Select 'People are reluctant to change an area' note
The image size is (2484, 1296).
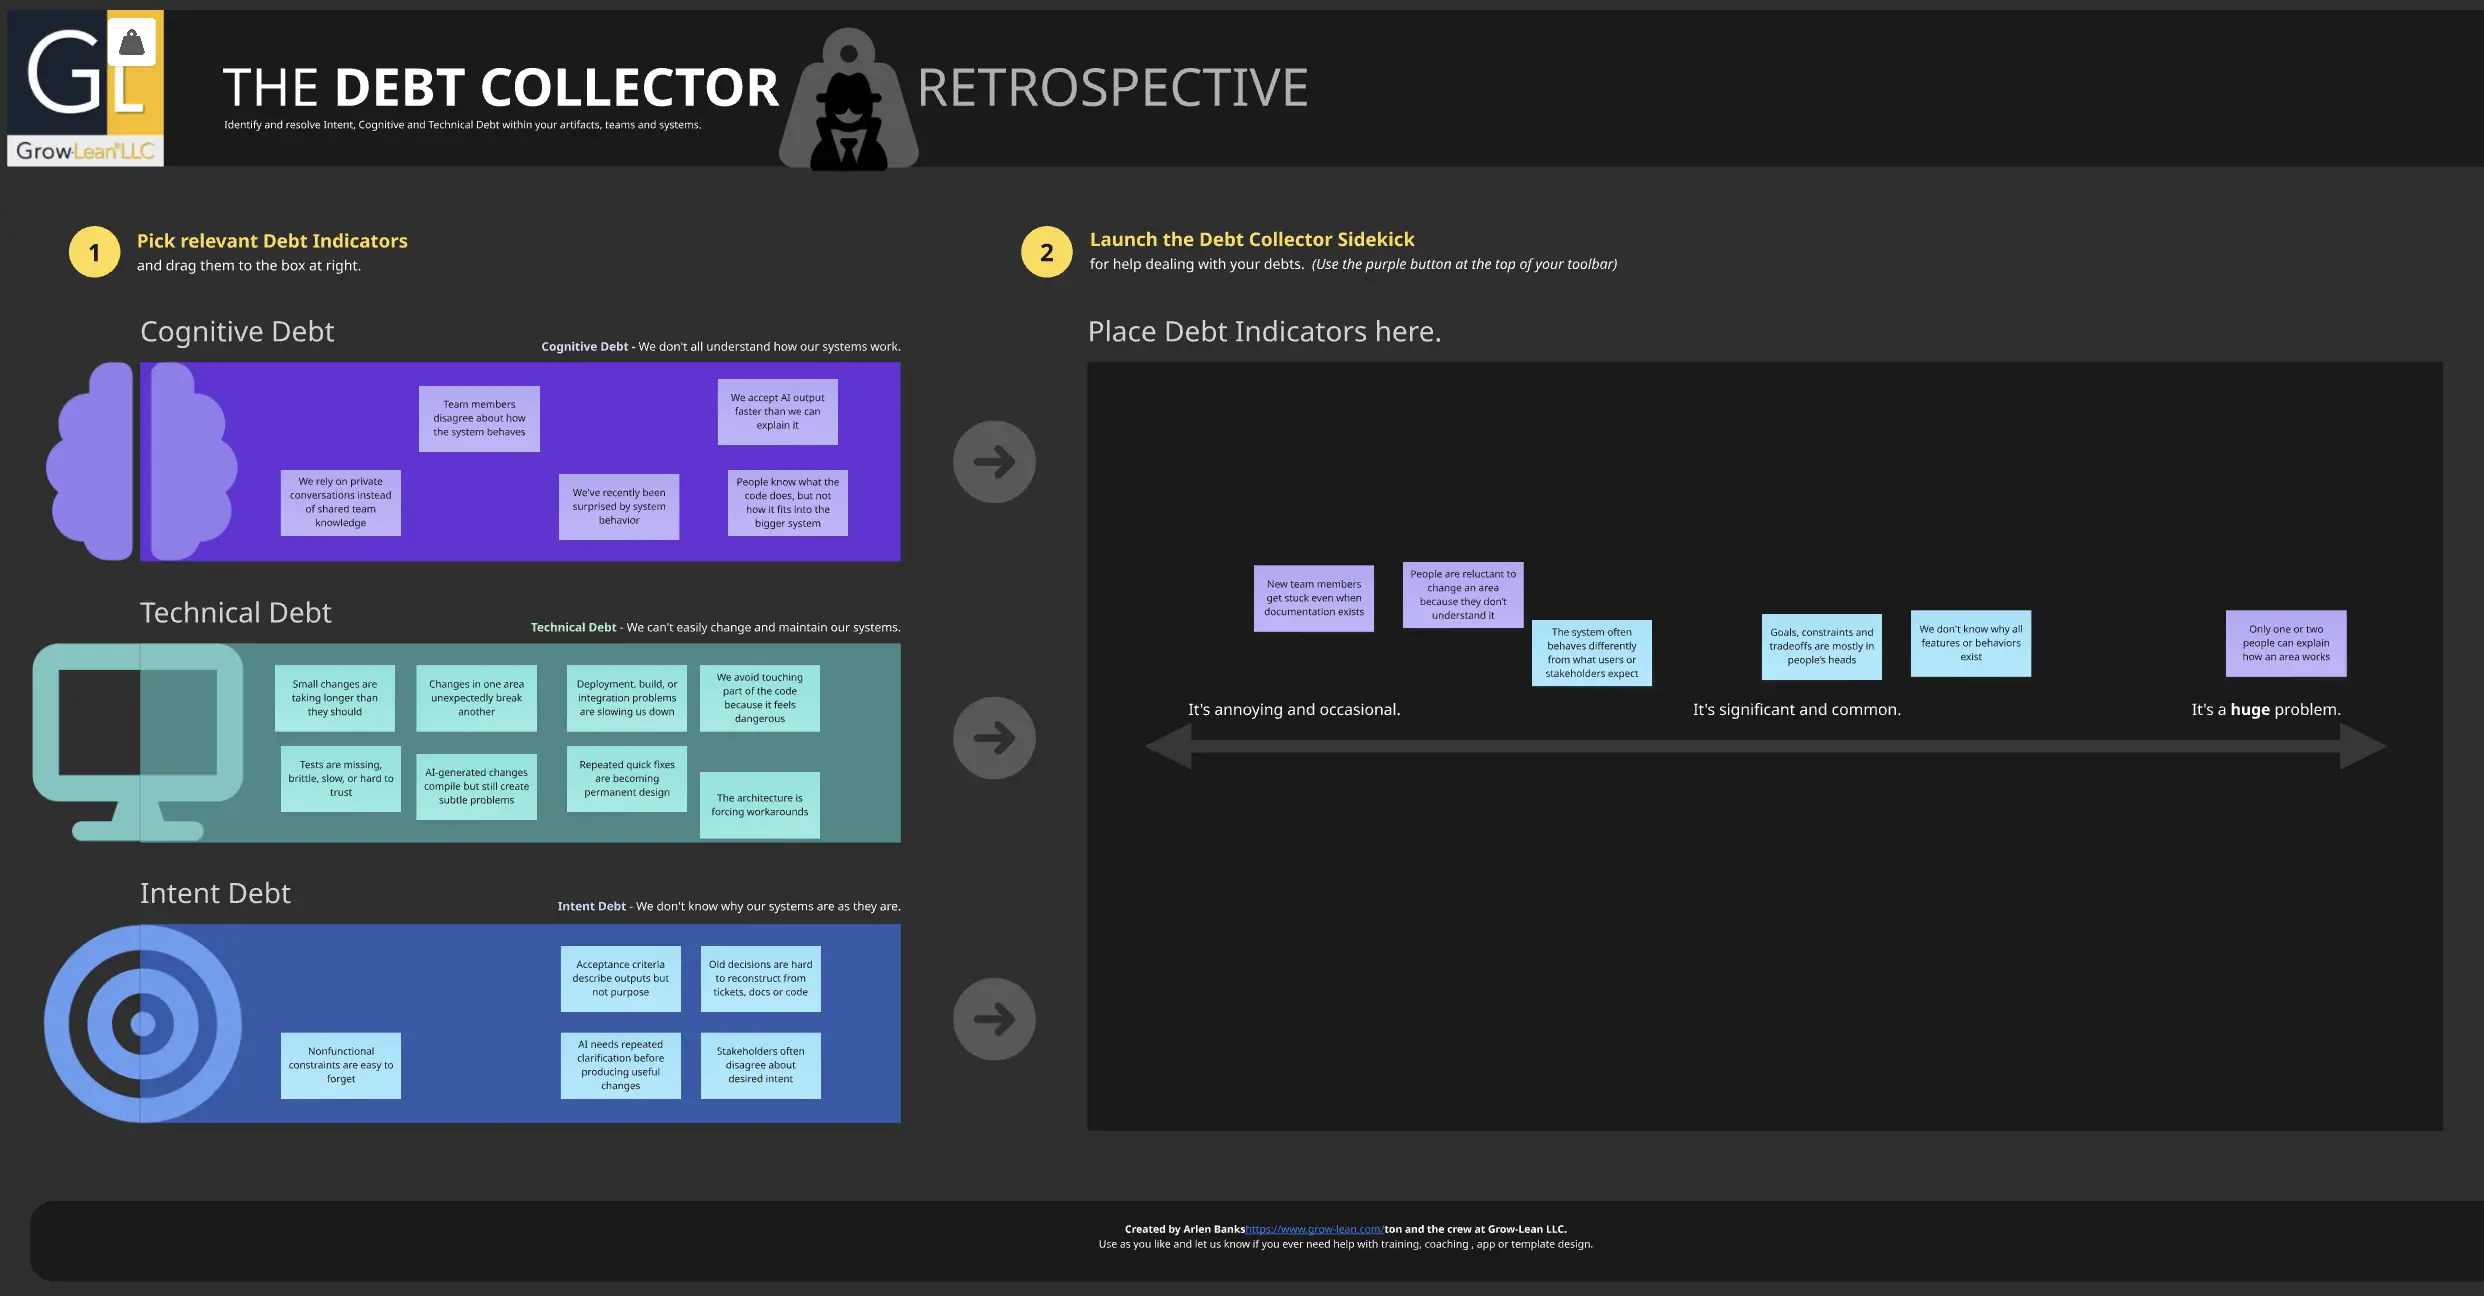1463,595
